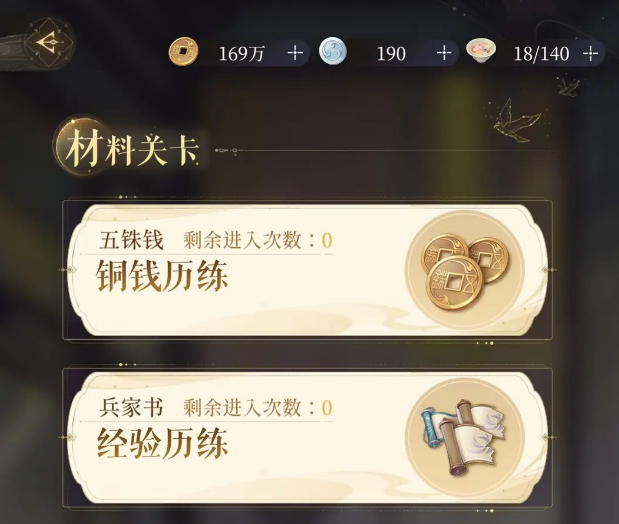Click the copper coin currency icon
619x524 pixels.
pyautogui.click(x=184, y=51)
